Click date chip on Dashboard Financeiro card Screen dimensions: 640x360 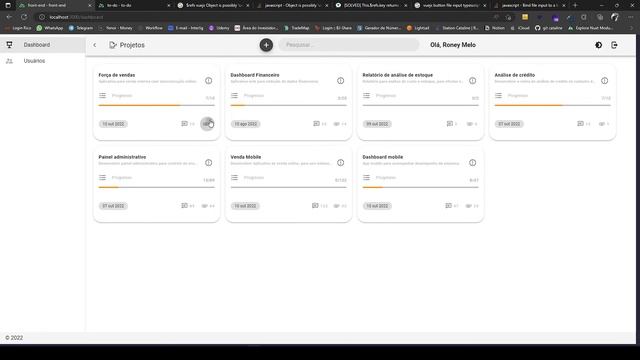coord(245,124)
